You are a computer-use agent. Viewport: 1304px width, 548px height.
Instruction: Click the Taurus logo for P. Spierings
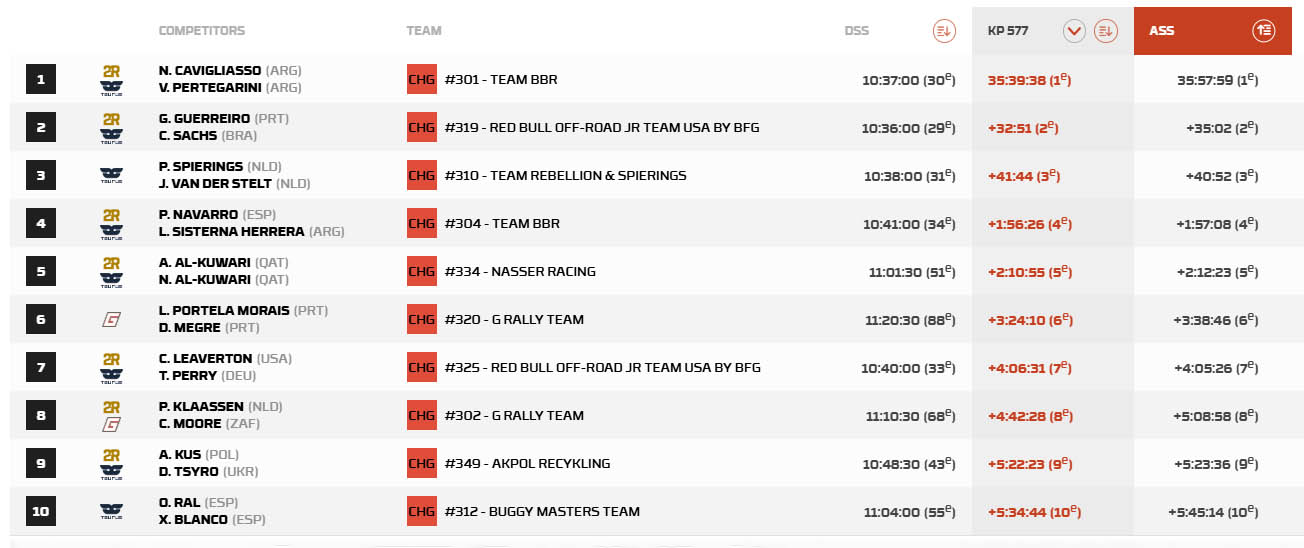point(111,176)
